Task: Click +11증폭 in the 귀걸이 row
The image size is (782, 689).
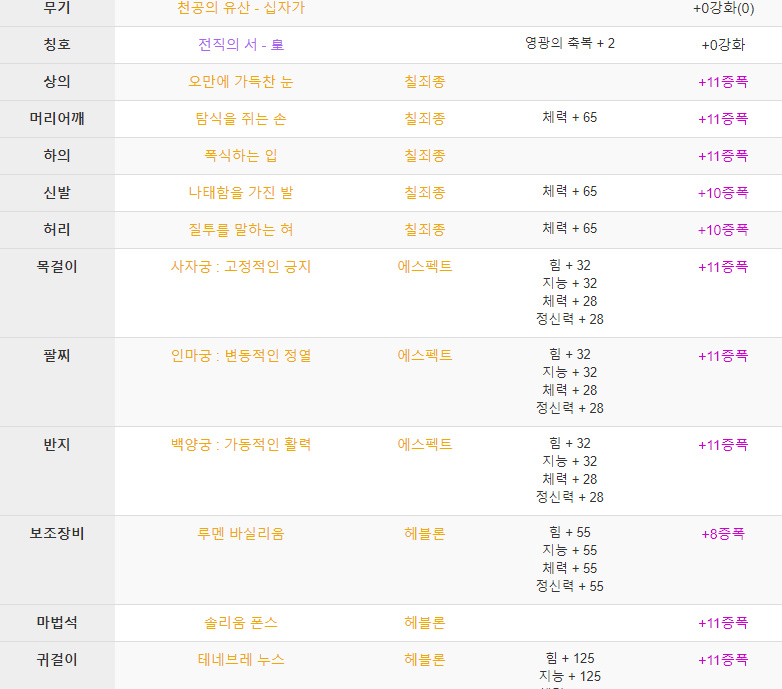Action: coord(723,660)
